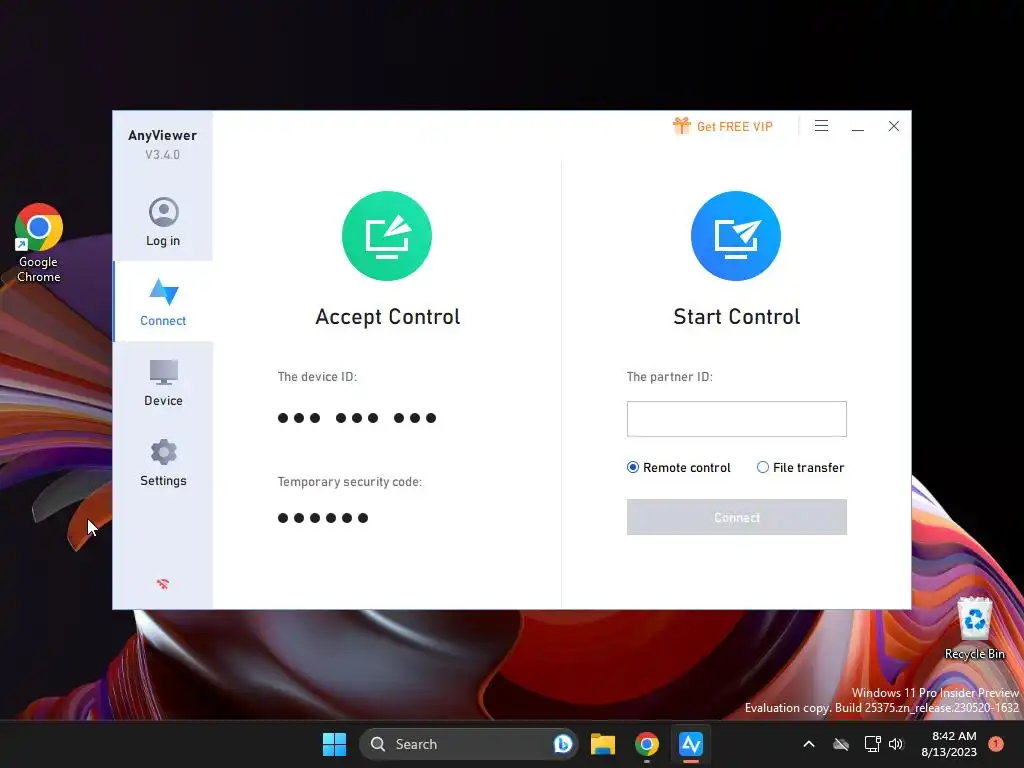1024x768 pixels.
Task: Click the taskbar Search box
Action: 468,744
